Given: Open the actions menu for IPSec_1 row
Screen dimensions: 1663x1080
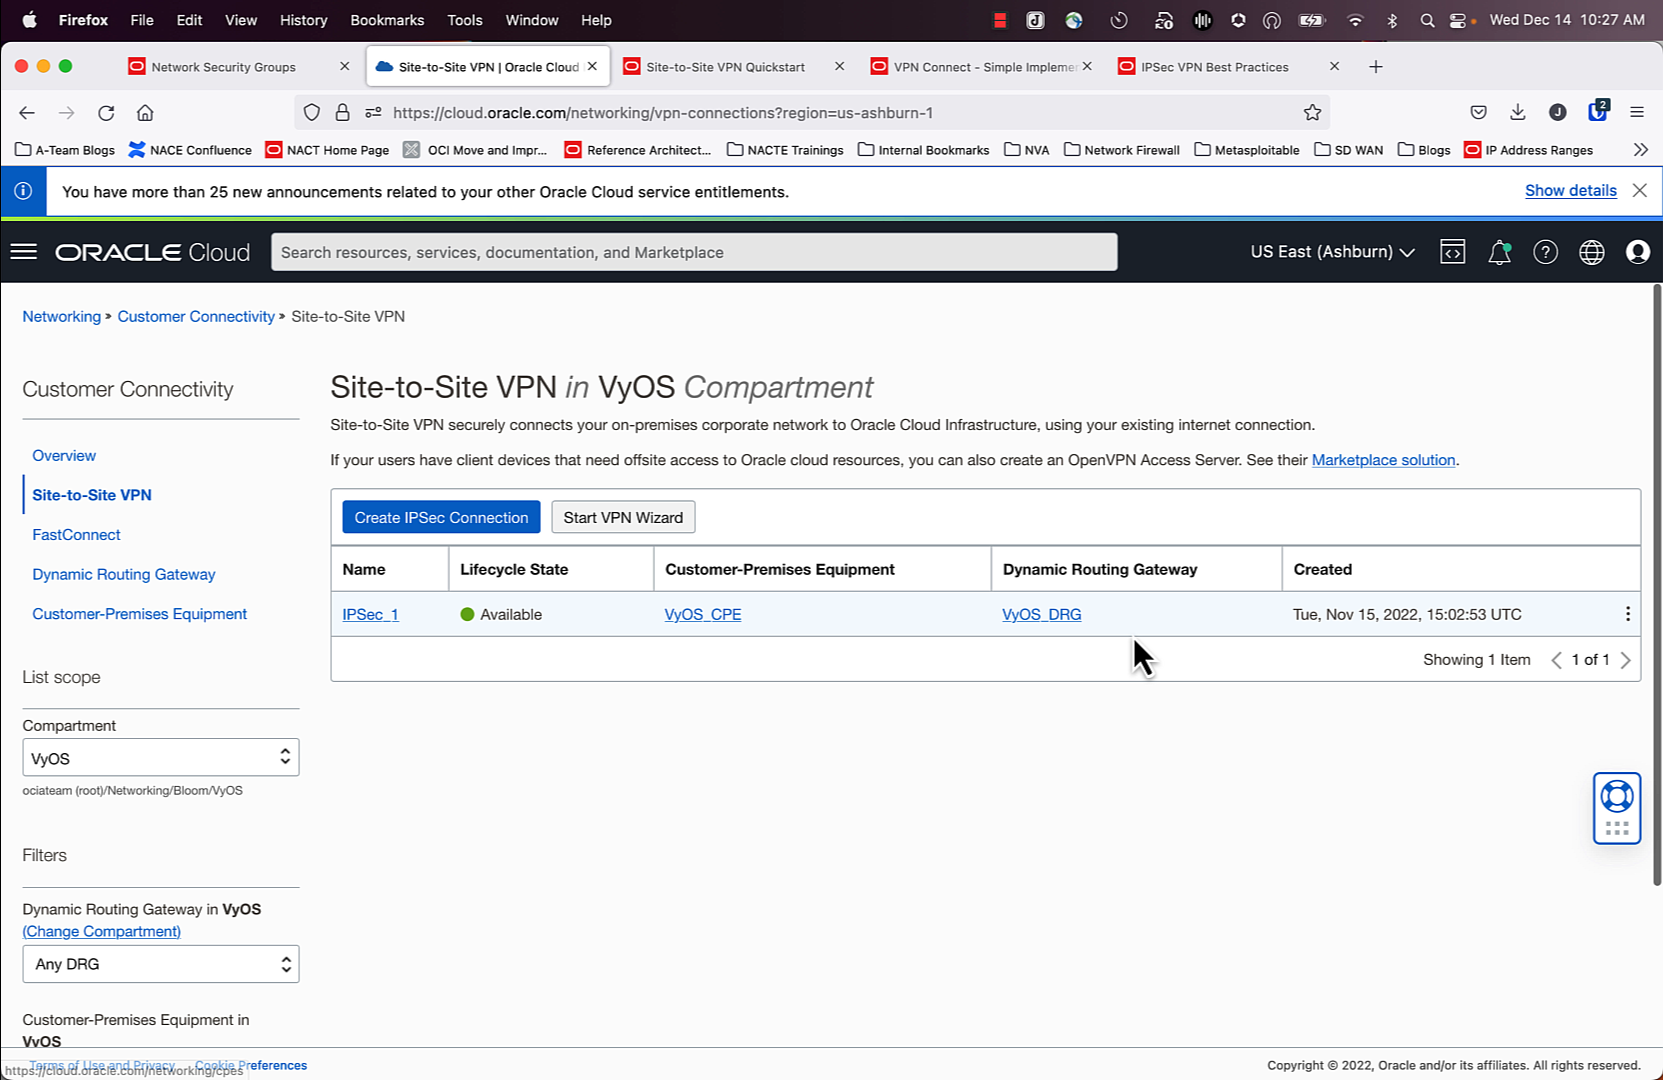Looking at the screenshot, I should click(1627, 614).
